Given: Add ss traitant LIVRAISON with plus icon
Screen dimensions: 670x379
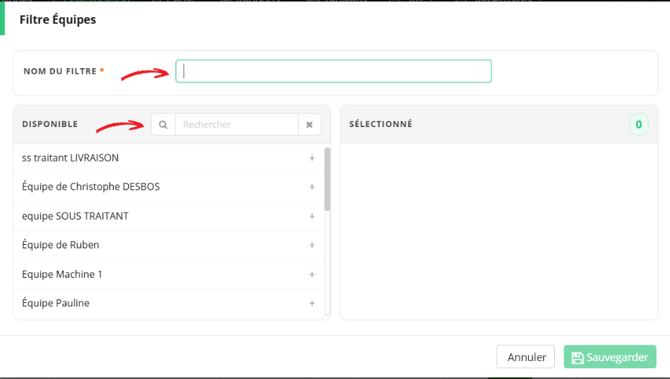Looking at the screenshot, I should (x=312, y=158).
